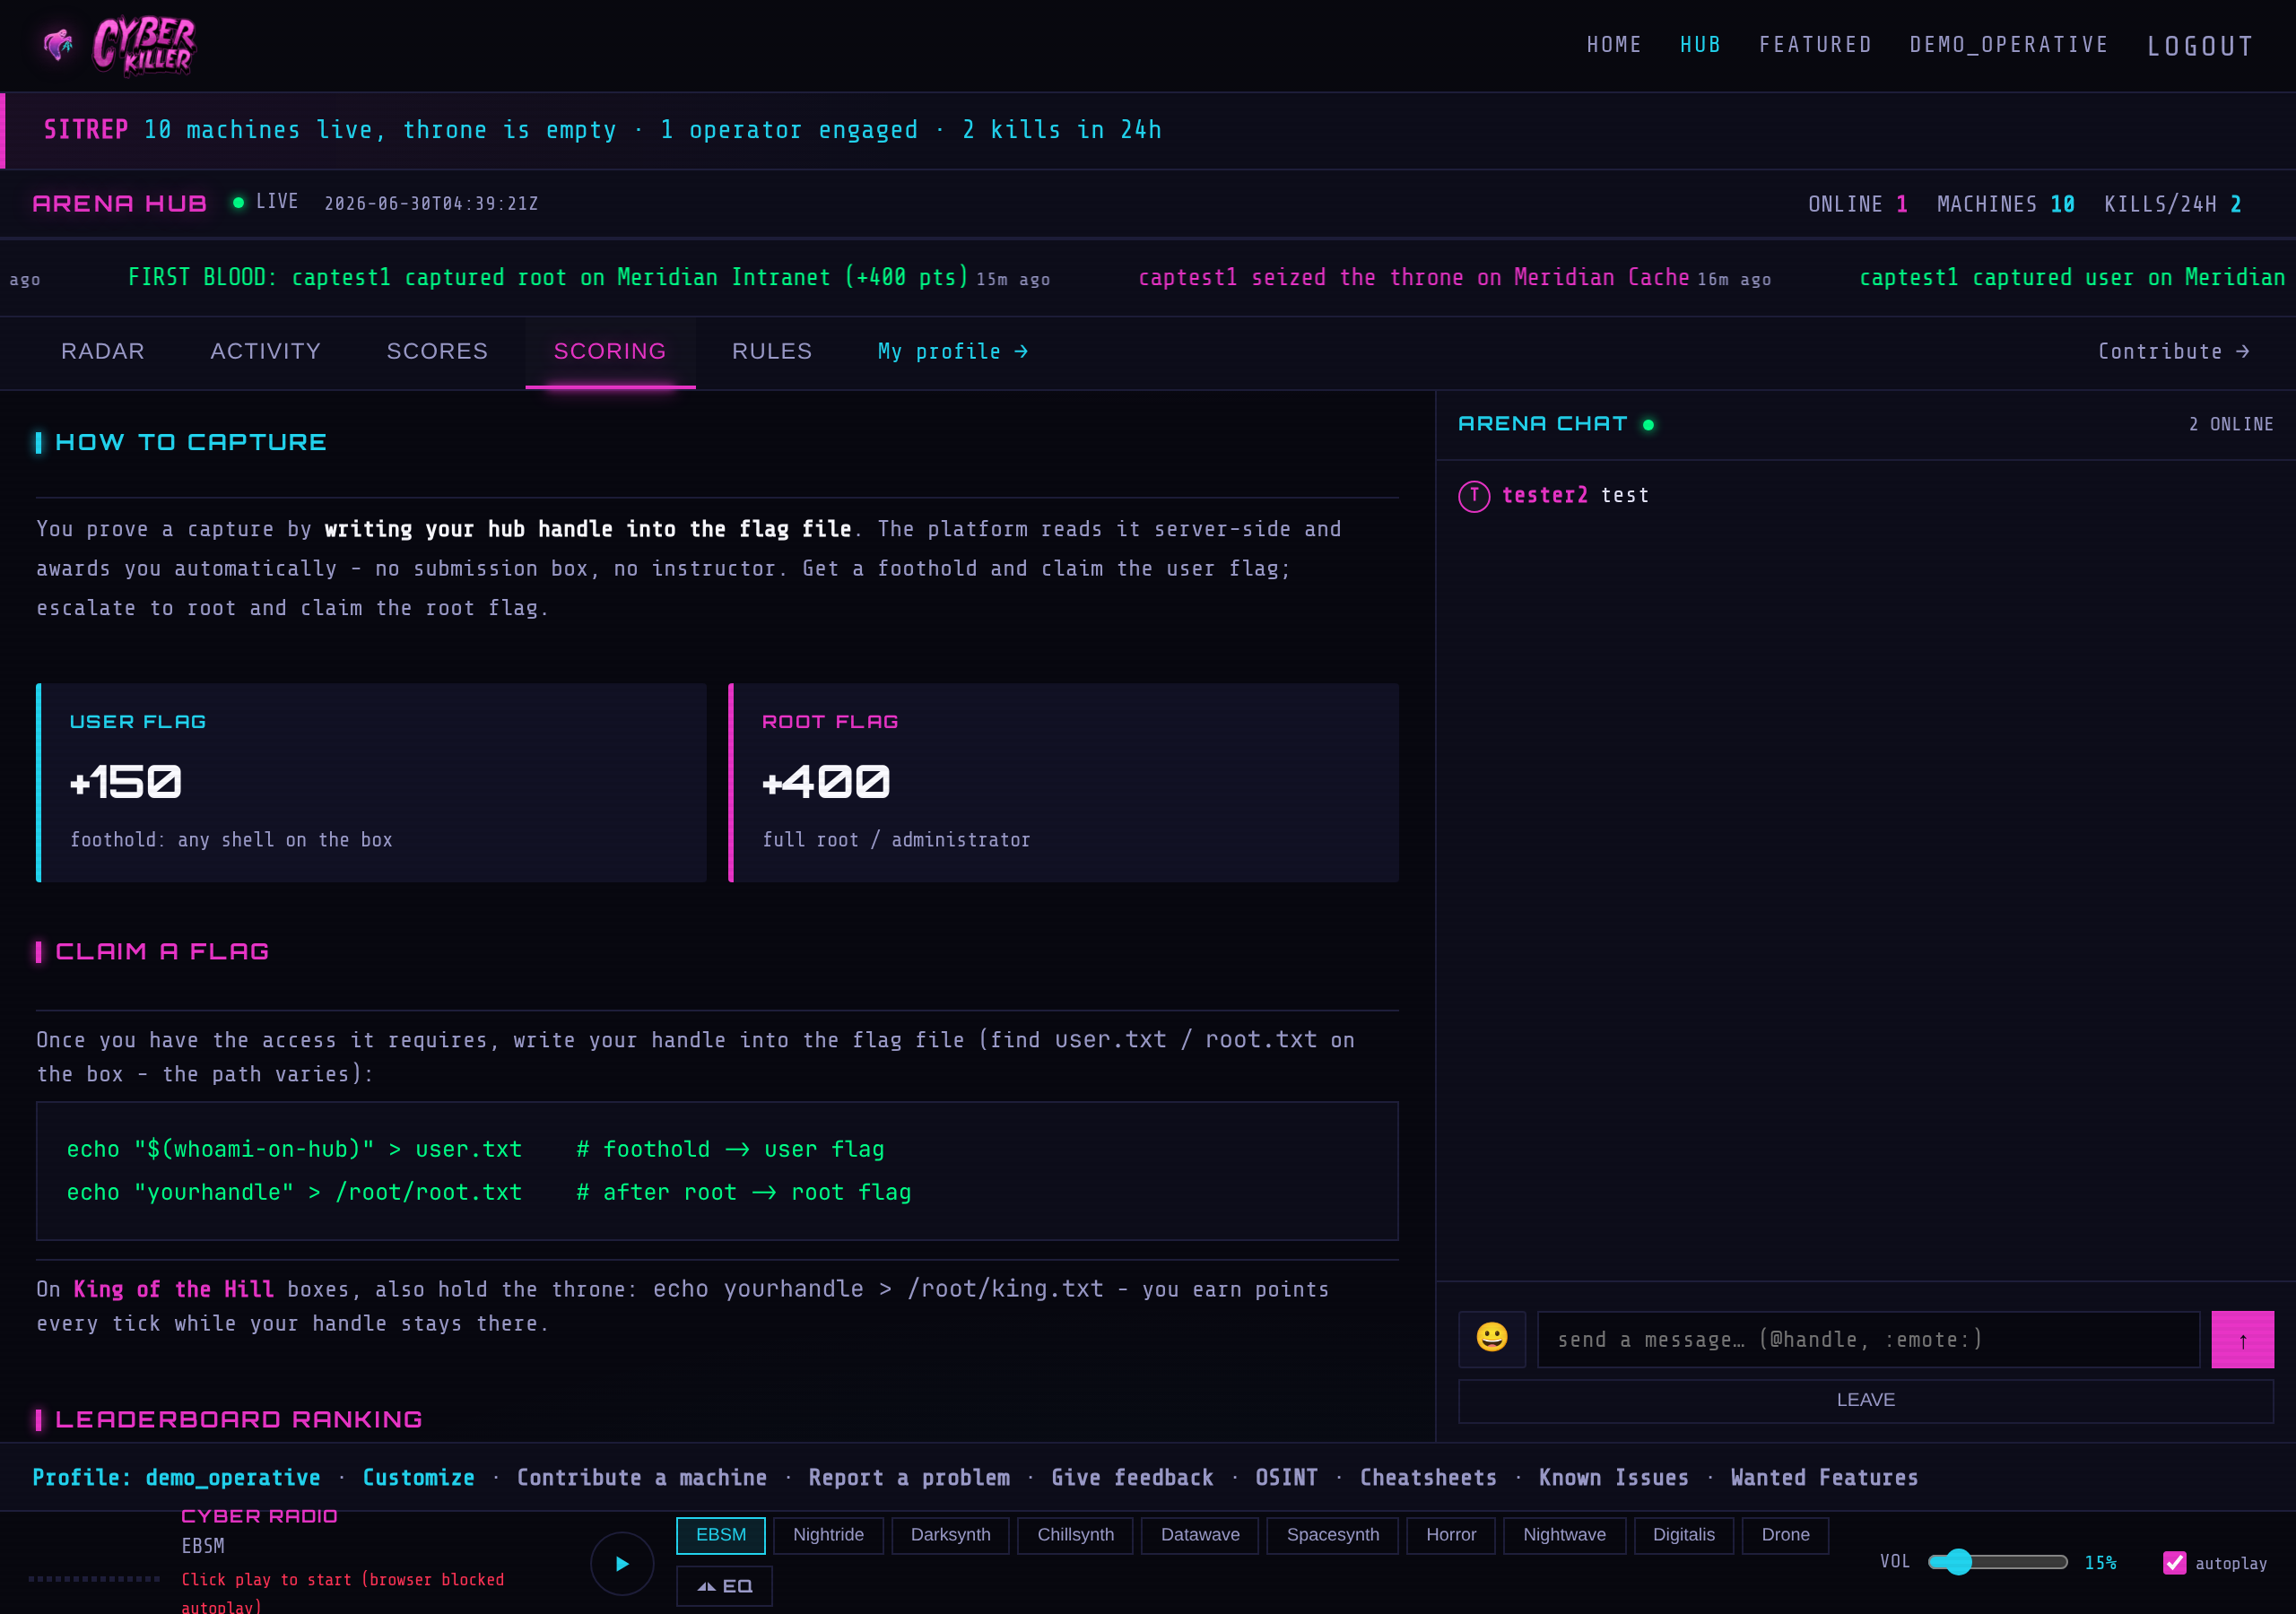This screenshot has height=1614, width=2296.
Task: Open Report a problem link
Action: tap(909, 1478)
